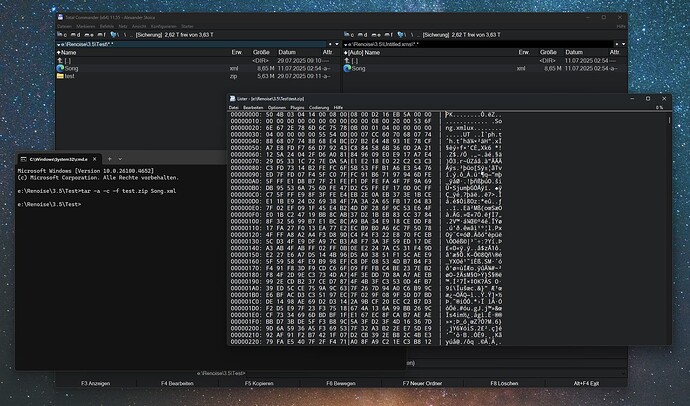Select drive f in right panel

tap(388, 34)
